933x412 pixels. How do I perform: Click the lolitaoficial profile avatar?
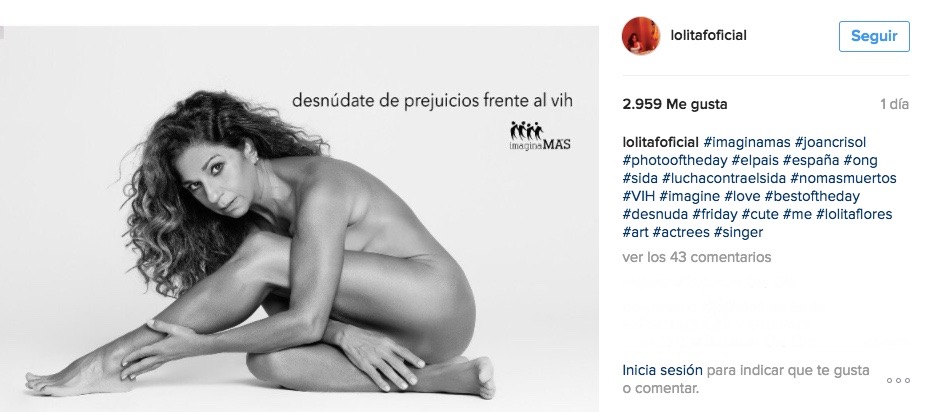click(641, 36)
